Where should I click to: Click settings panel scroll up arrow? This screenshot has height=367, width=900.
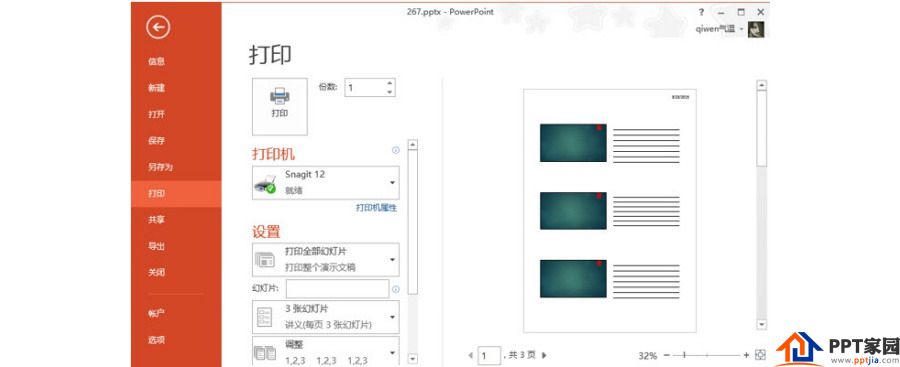(x=412, y=145)
